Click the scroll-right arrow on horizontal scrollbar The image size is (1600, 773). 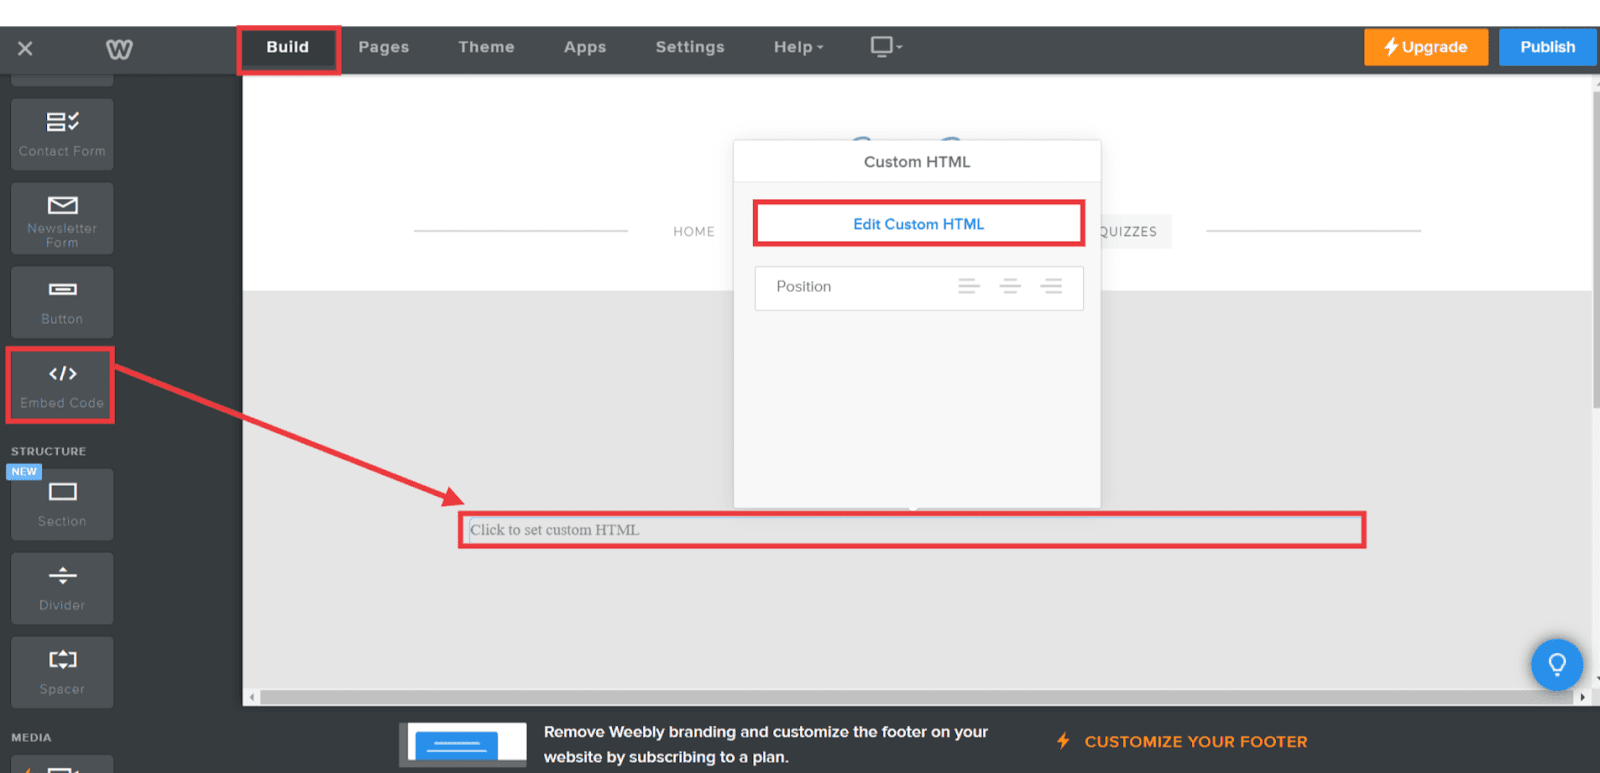[x=1582, y=697]
